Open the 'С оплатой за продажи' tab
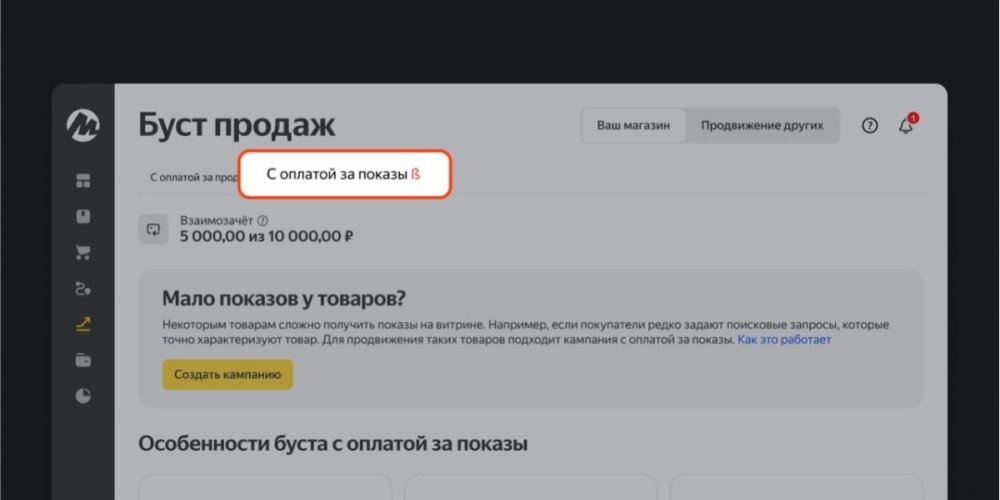 [193, 177]
